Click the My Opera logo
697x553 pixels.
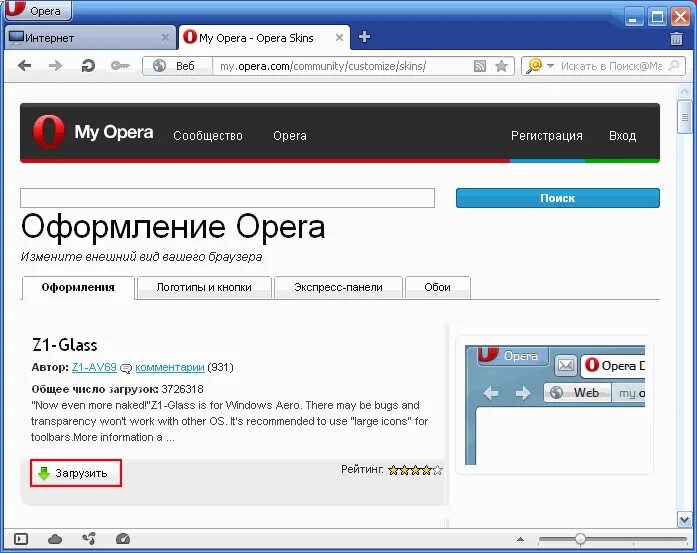[93, 132]
